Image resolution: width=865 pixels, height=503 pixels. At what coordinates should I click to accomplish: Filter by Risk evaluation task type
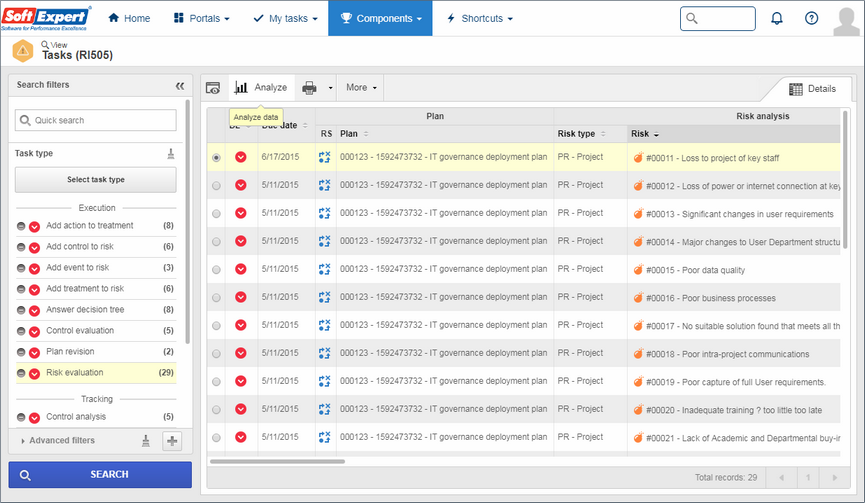(96, 373)
